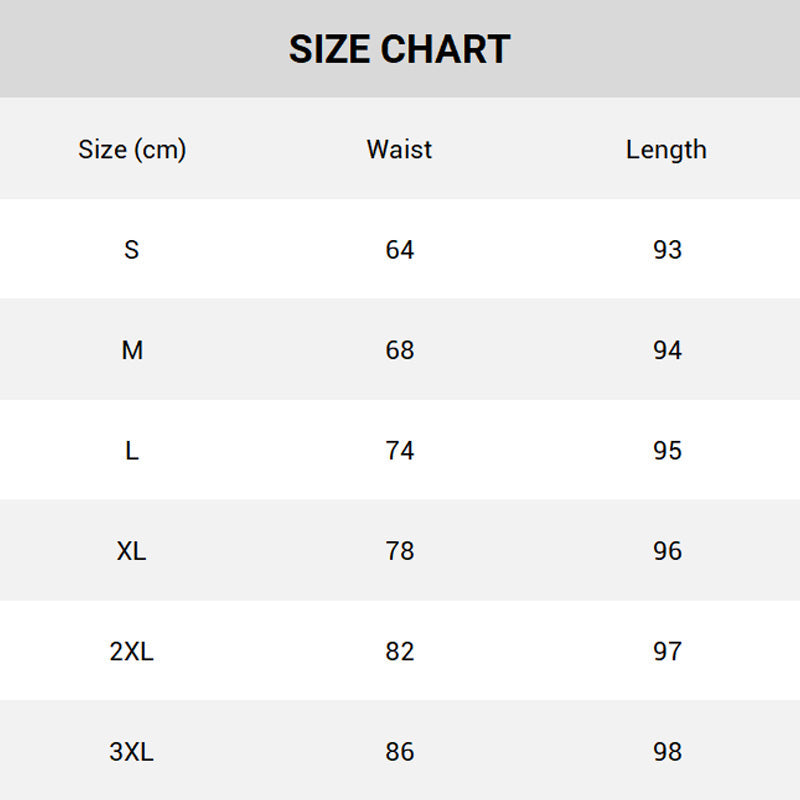Viewport: 800px width, 800px height.
Task: Click waist value 78
Action: point(399,551)
